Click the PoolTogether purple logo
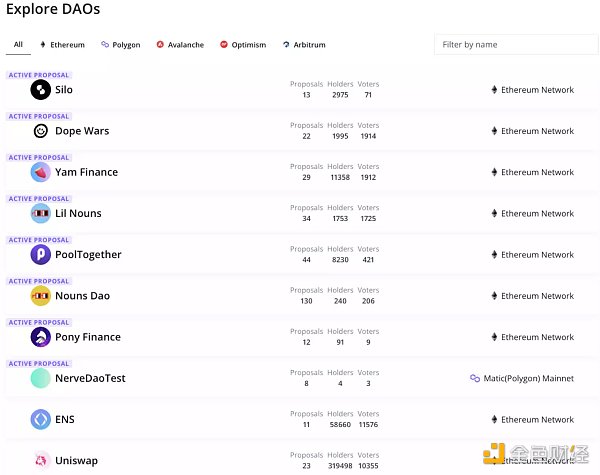Viewport: 600px width, 475px height. 41,254
